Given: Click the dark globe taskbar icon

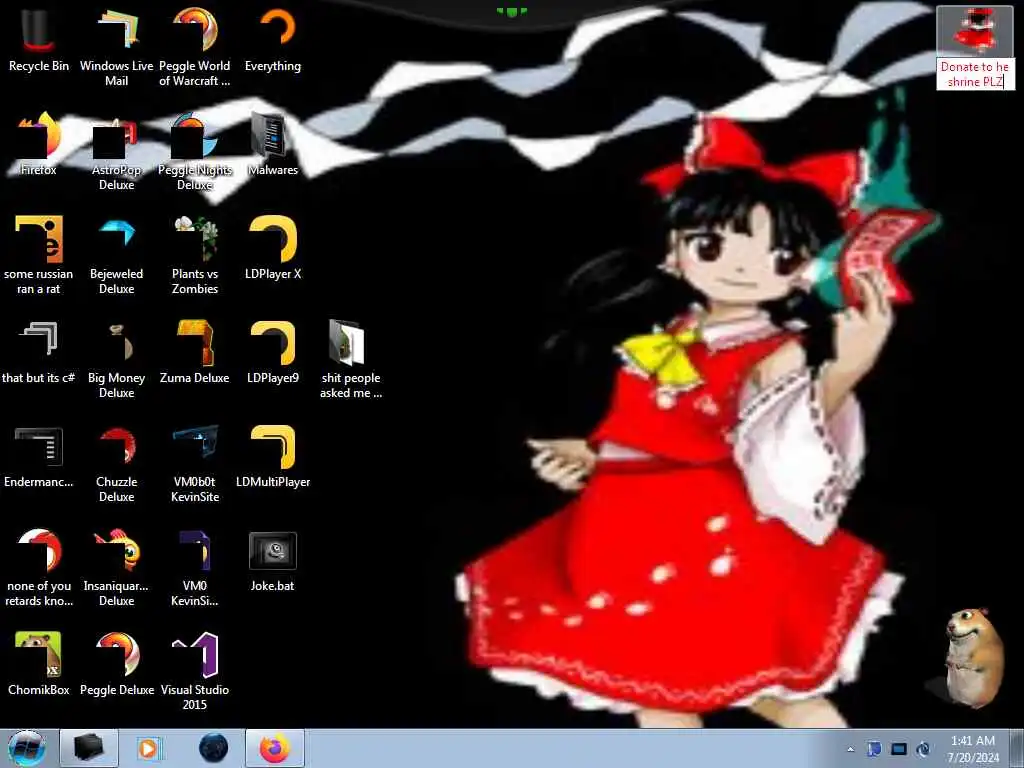Looking at the screenshot, I should tap(214, 748).
